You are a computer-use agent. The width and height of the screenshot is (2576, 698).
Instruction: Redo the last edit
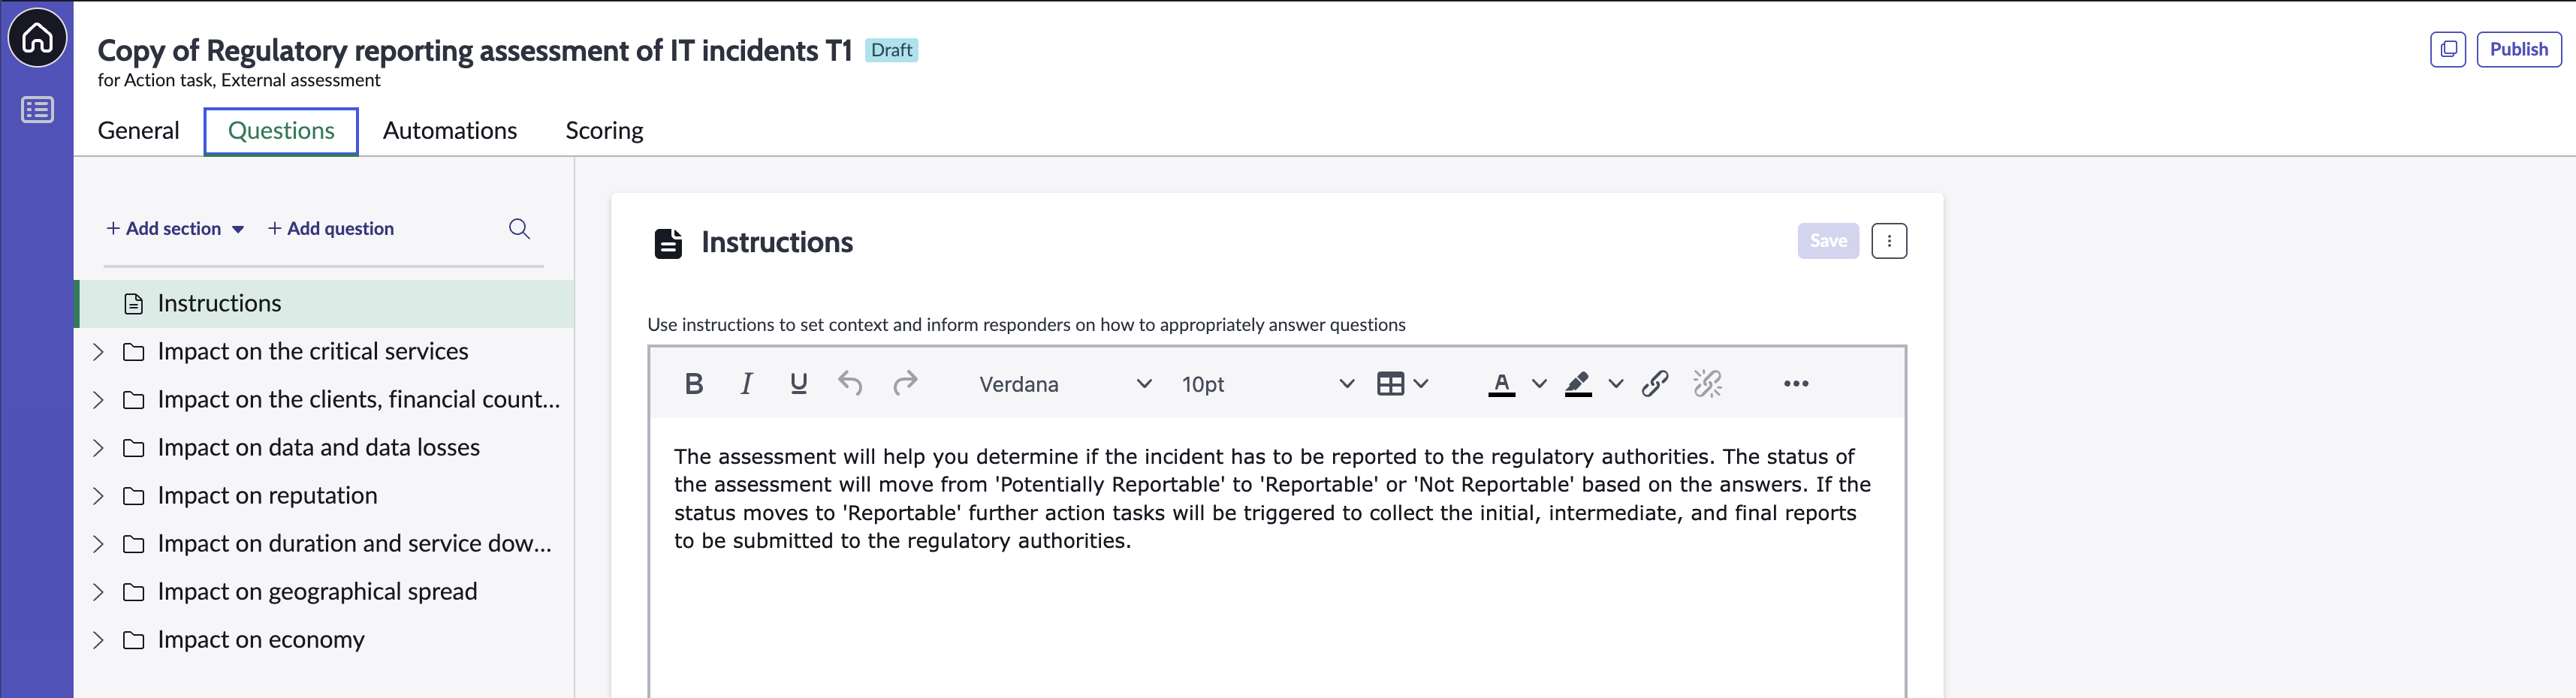click(905, 384)
